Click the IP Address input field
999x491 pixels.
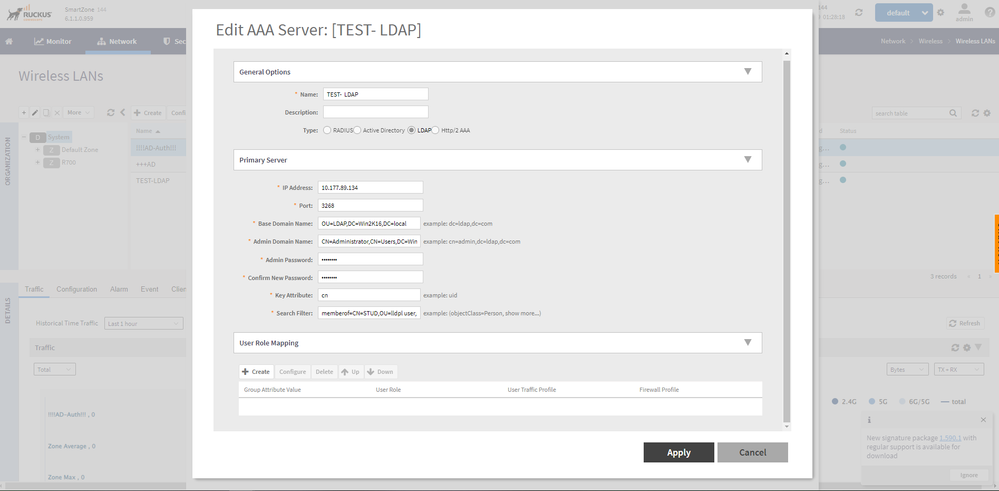[370, 187]
